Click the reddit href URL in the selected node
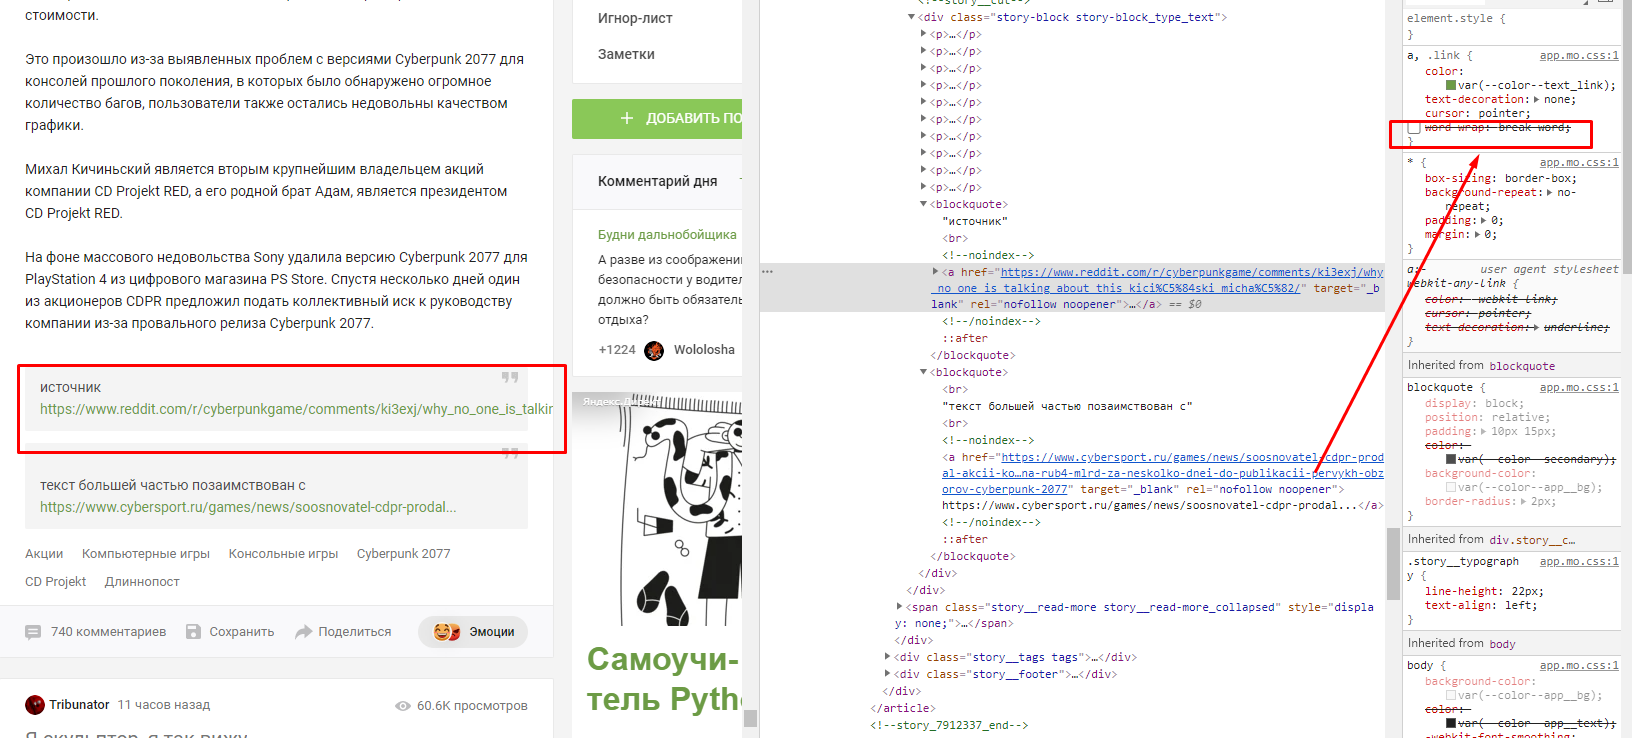 pos(1158,280)
